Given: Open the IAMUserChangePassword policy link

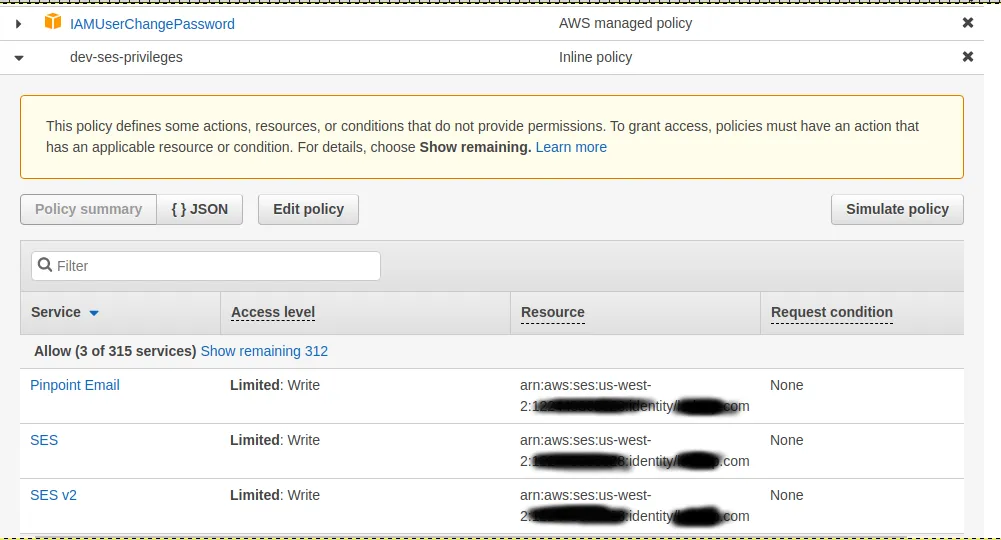Looking at the screenshot, I should point(152,24).
